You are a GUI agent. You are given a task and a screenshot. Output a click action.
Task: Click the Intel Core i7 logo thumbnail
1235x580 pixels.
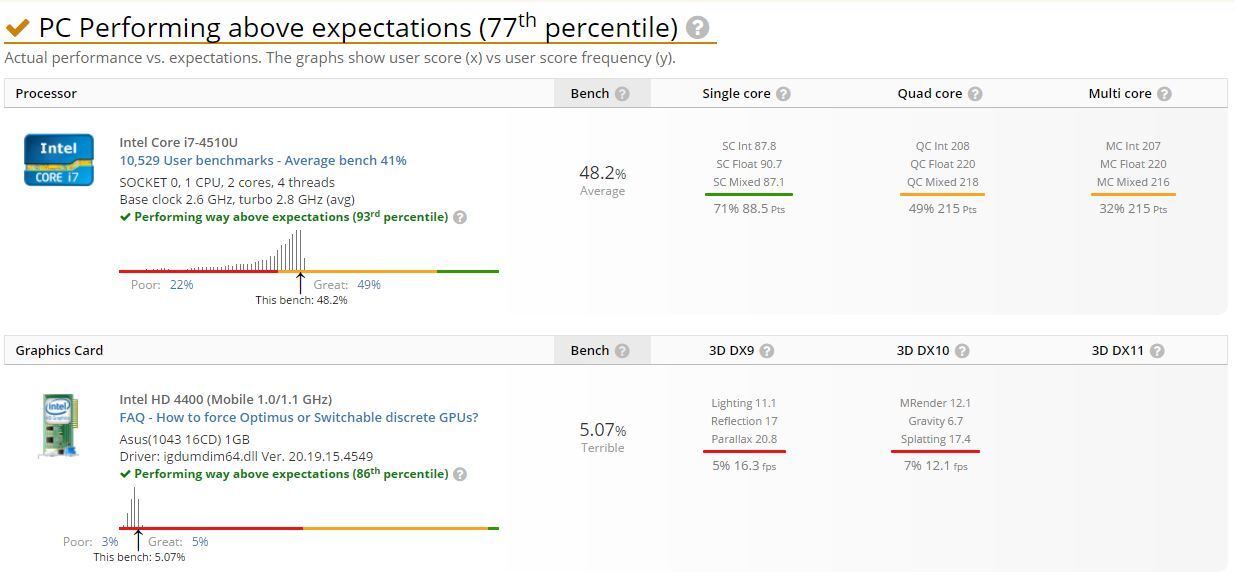pos(57,159)
